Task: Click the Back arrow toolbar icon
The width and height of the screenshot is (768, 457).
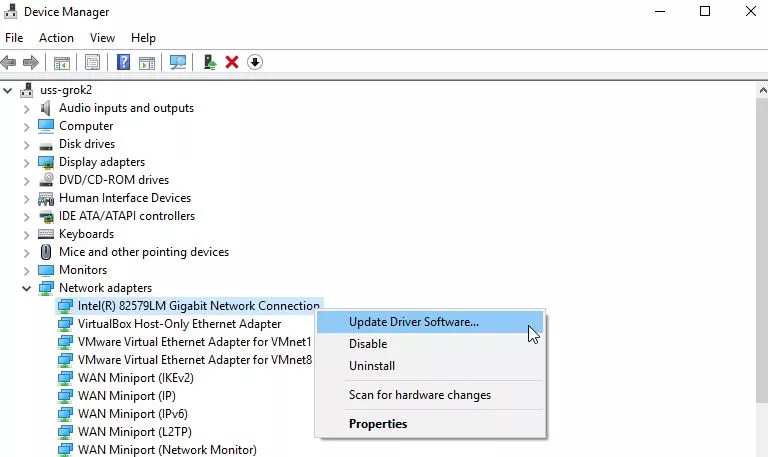Action: point(8,62)
